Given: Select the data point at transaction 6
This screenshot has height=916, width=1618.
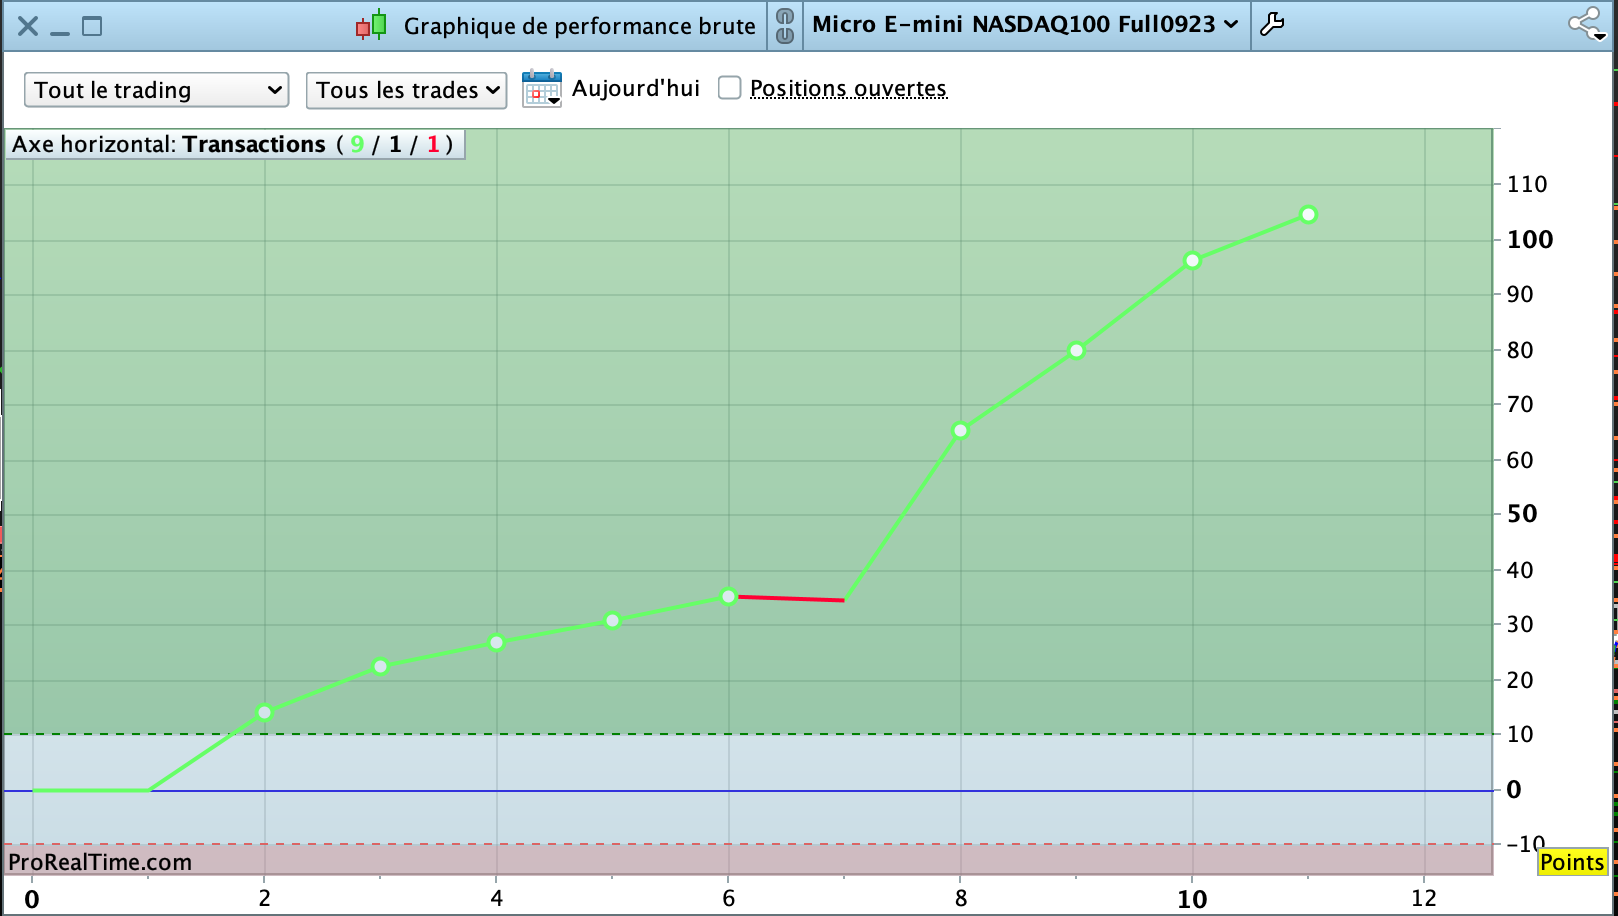Looking at the screenshot, I should click(x=729, y=597).
